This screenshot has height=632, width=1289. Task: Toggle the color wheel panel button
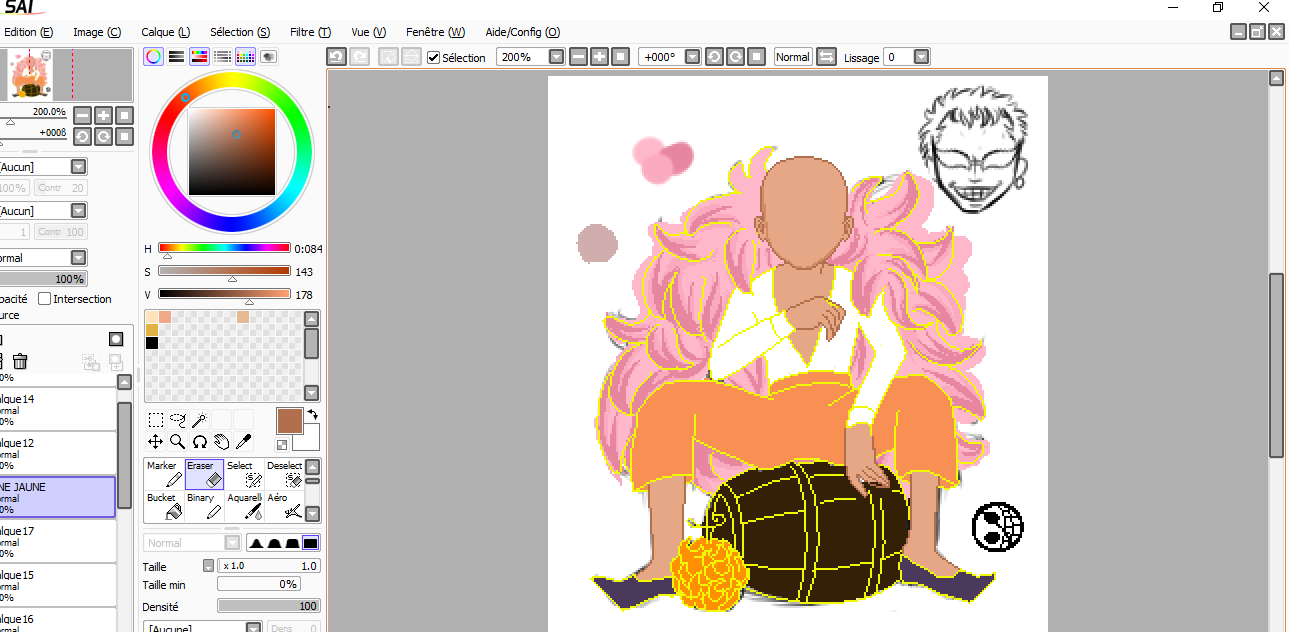point(153,57)
